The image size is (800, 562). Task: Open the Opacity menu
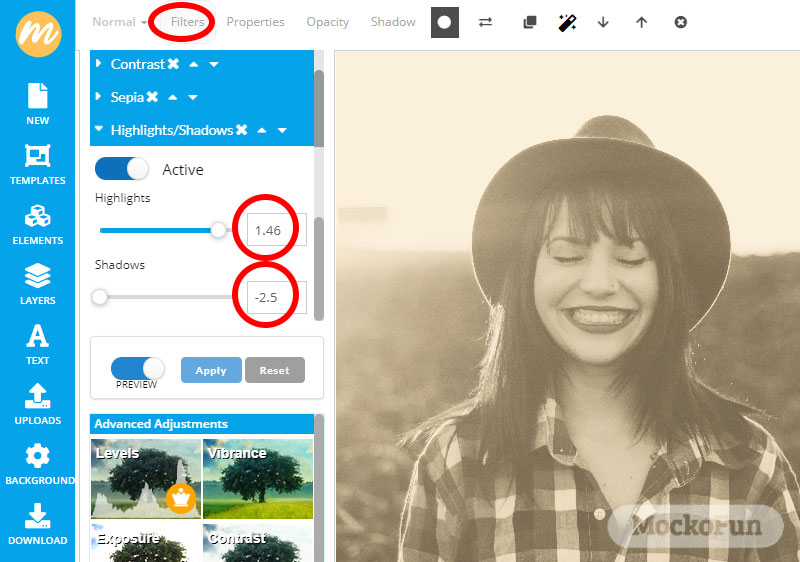click(328, 22)
